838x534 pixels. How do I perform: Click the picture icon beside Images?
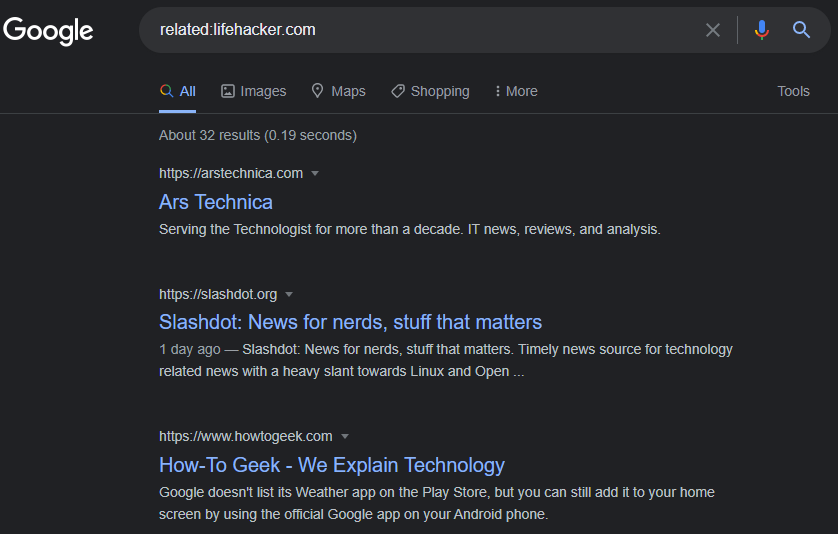tap(228, 91)
